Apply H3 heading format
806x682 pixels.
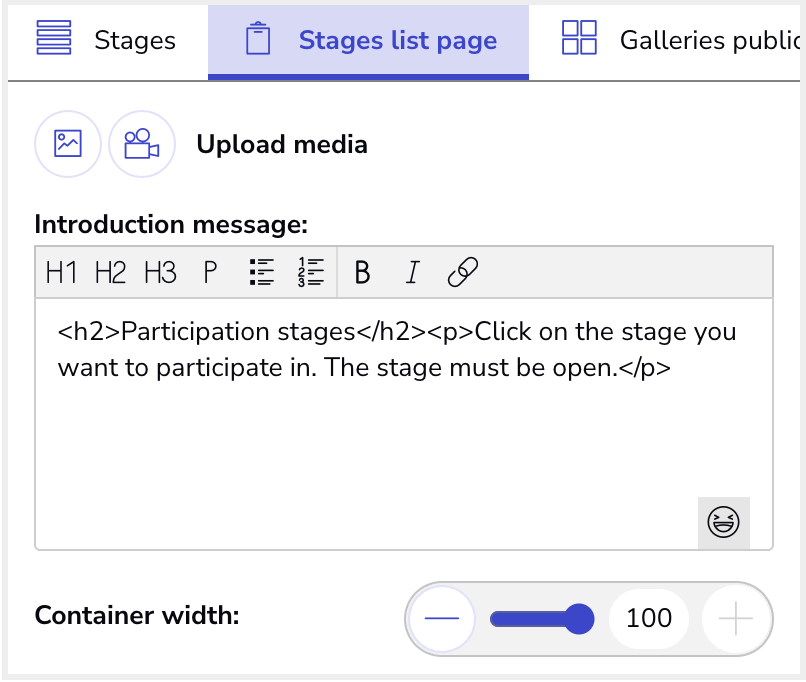pos(160,272)
